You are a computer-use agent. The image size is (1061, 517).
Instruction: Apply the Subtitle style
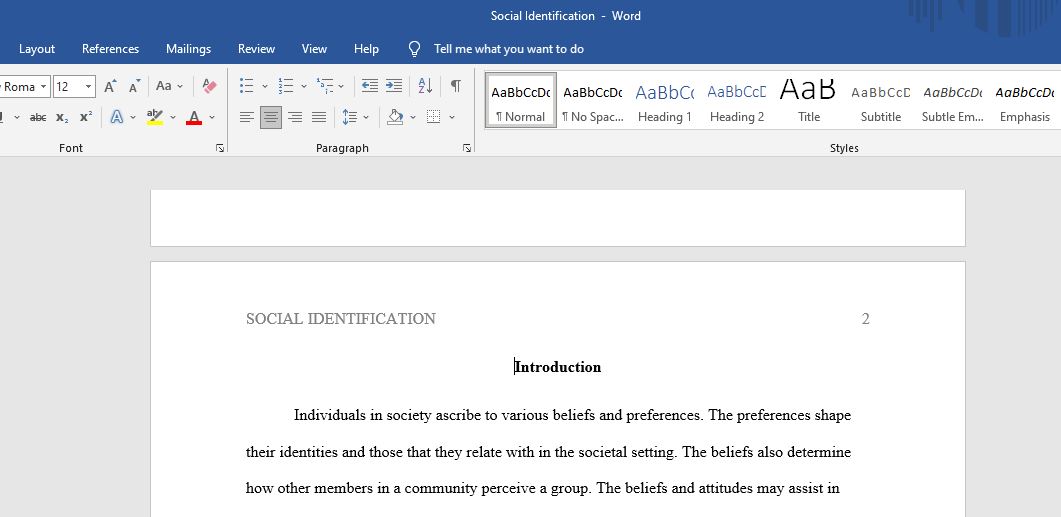pyautogui.click(x=881, y=101)
